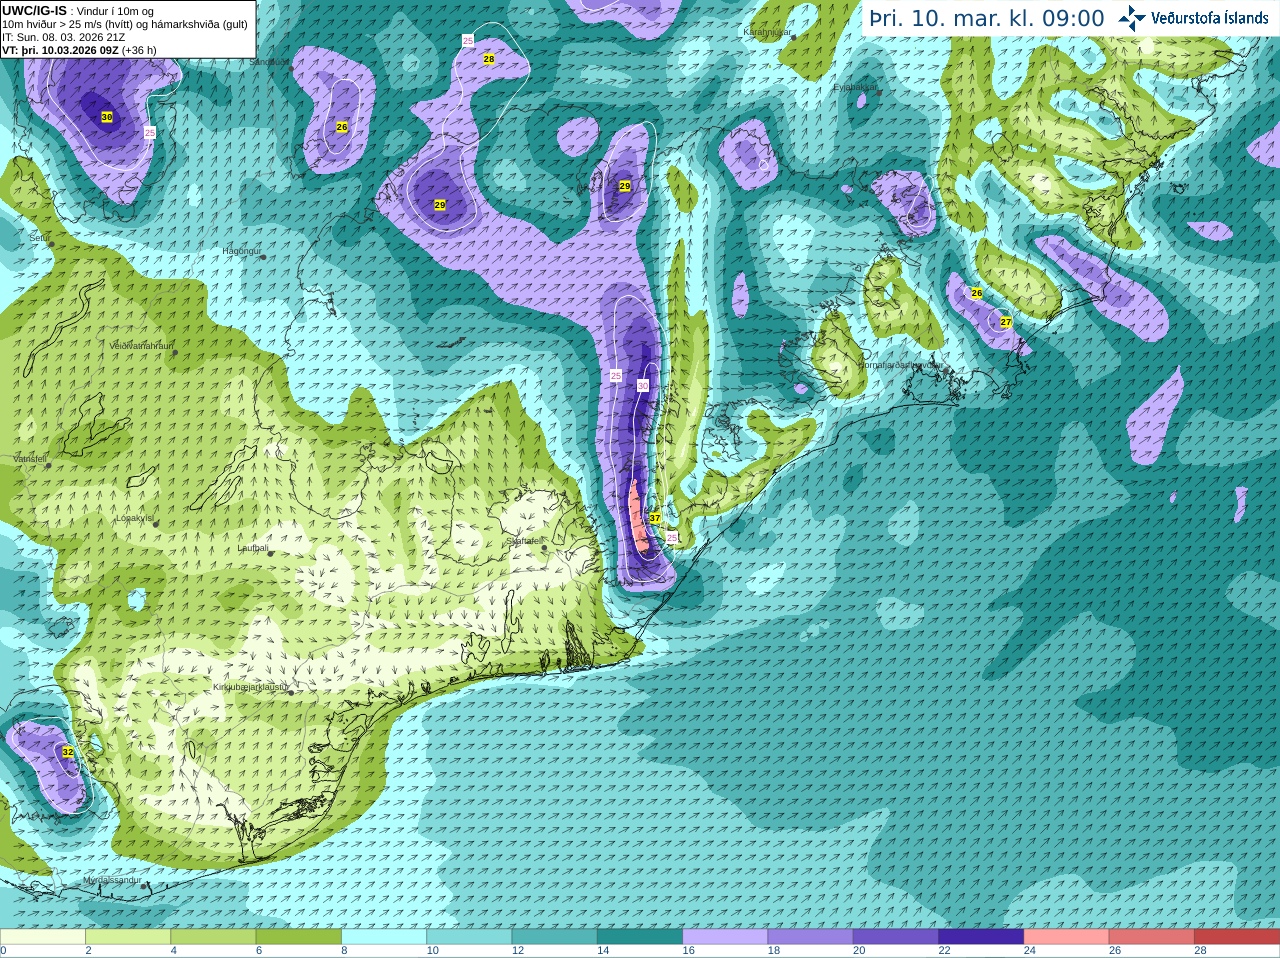Click the white 25 contour label beside the 37 marker
Viewport: 1280px width, 958px height.
[x=672, y=537]
